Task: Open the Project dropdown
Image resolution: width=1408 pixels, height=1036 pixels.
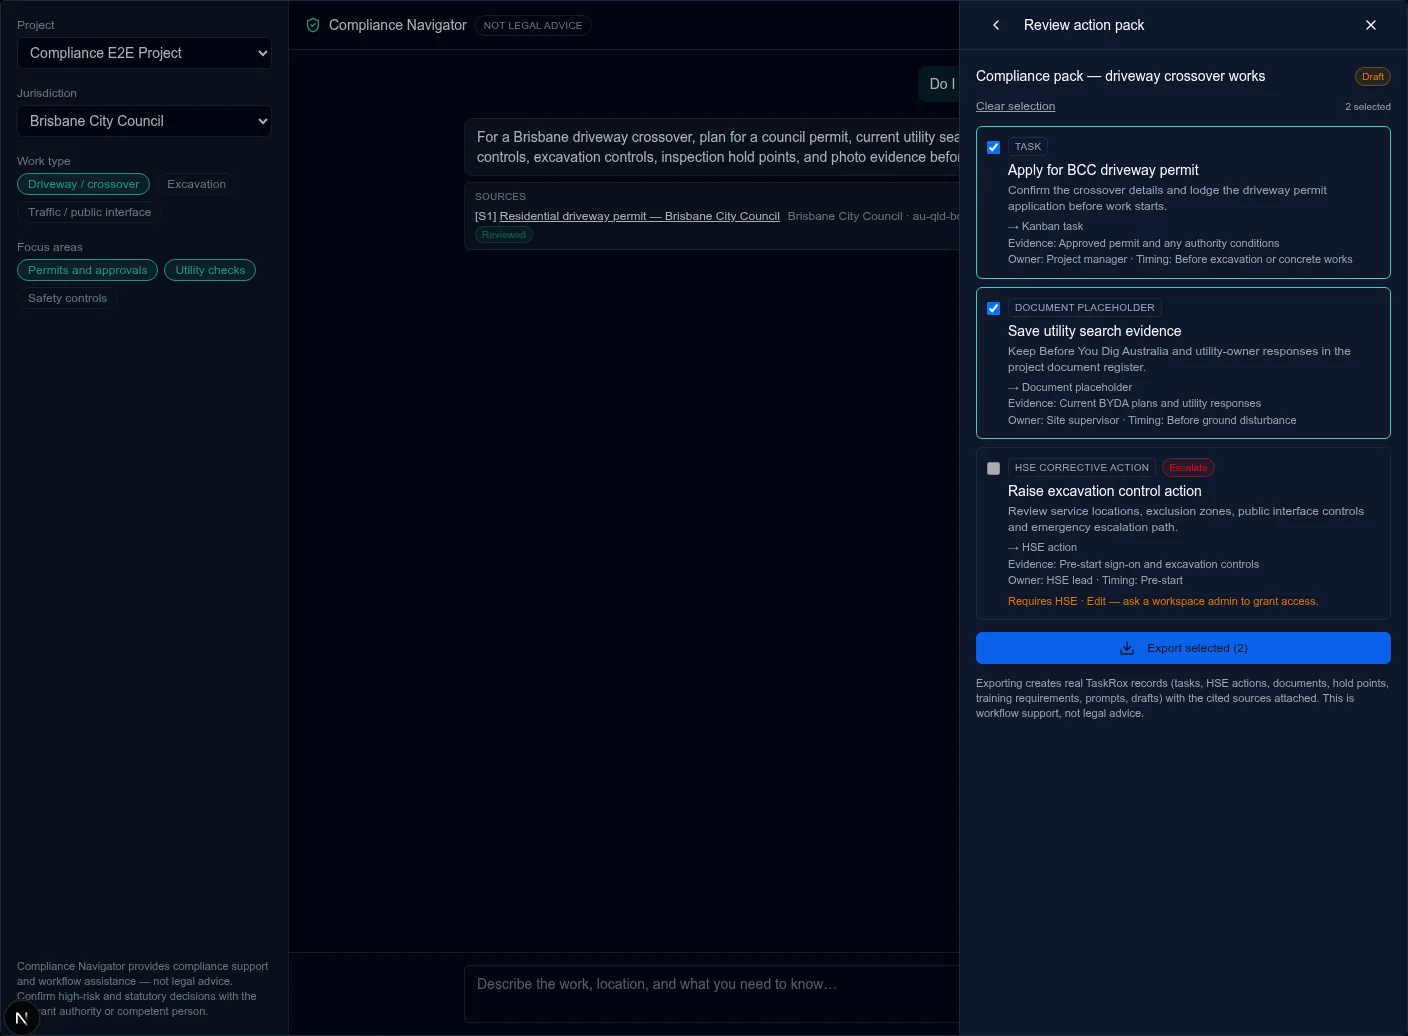Action: [144, 53]
